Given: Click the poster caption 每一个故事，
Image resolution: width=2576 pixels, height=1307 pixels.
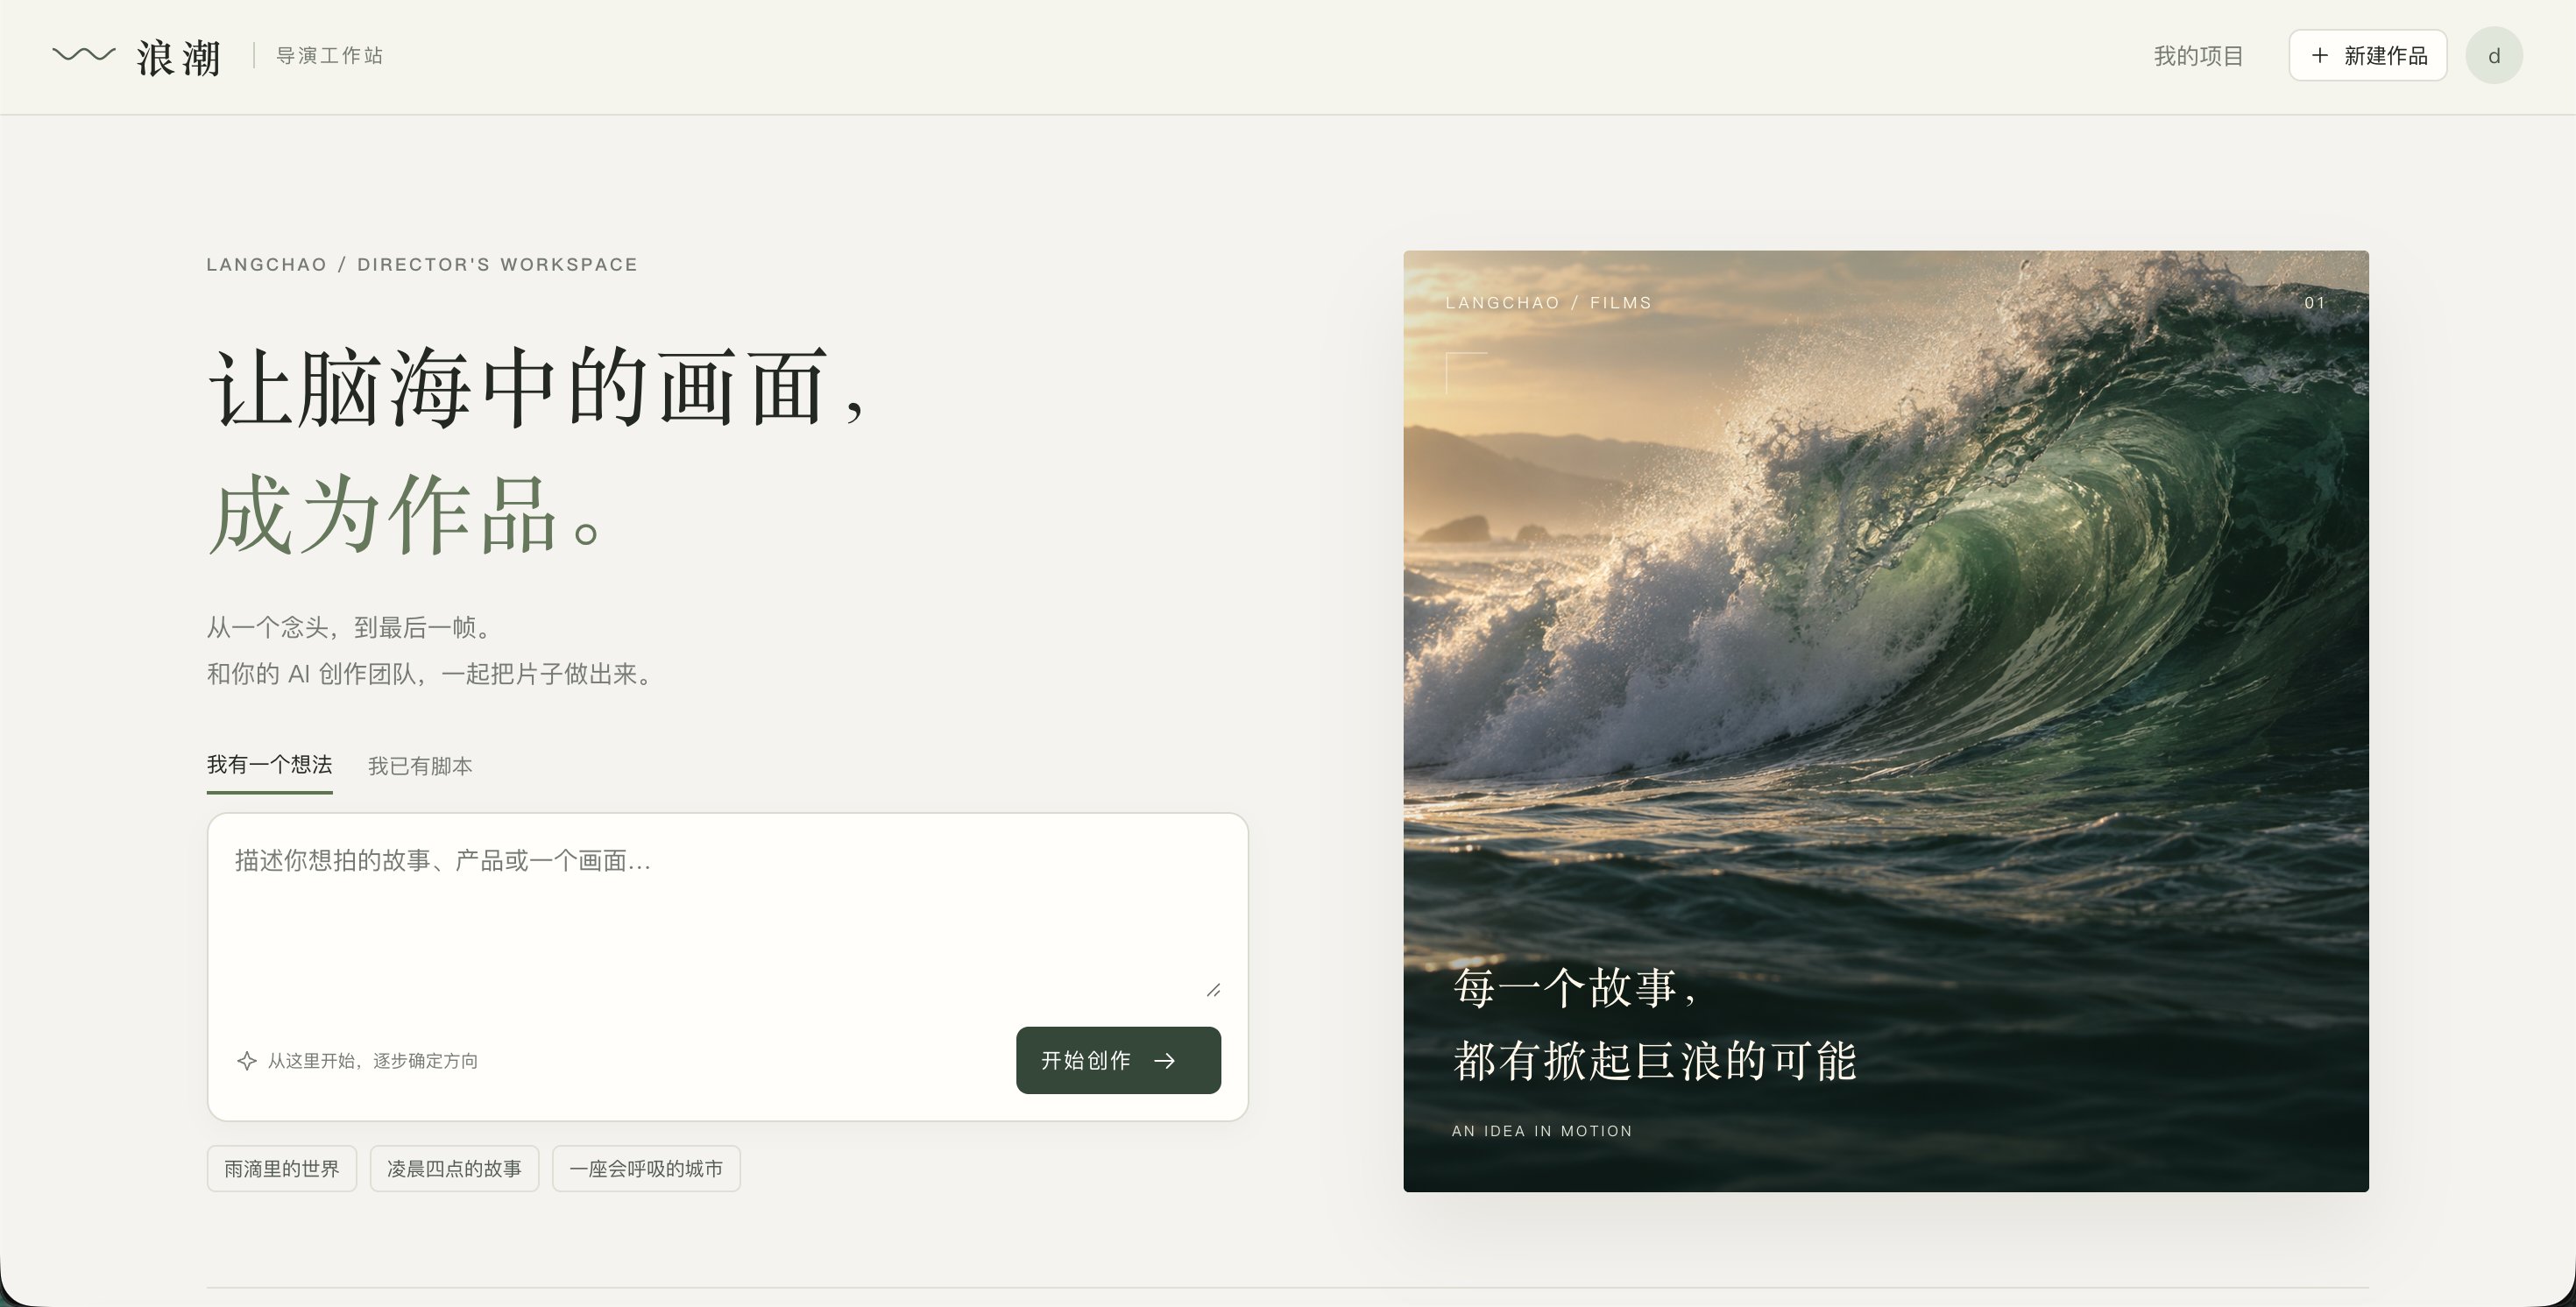Looking at the screenshot, I should (x=1576, y=987).
